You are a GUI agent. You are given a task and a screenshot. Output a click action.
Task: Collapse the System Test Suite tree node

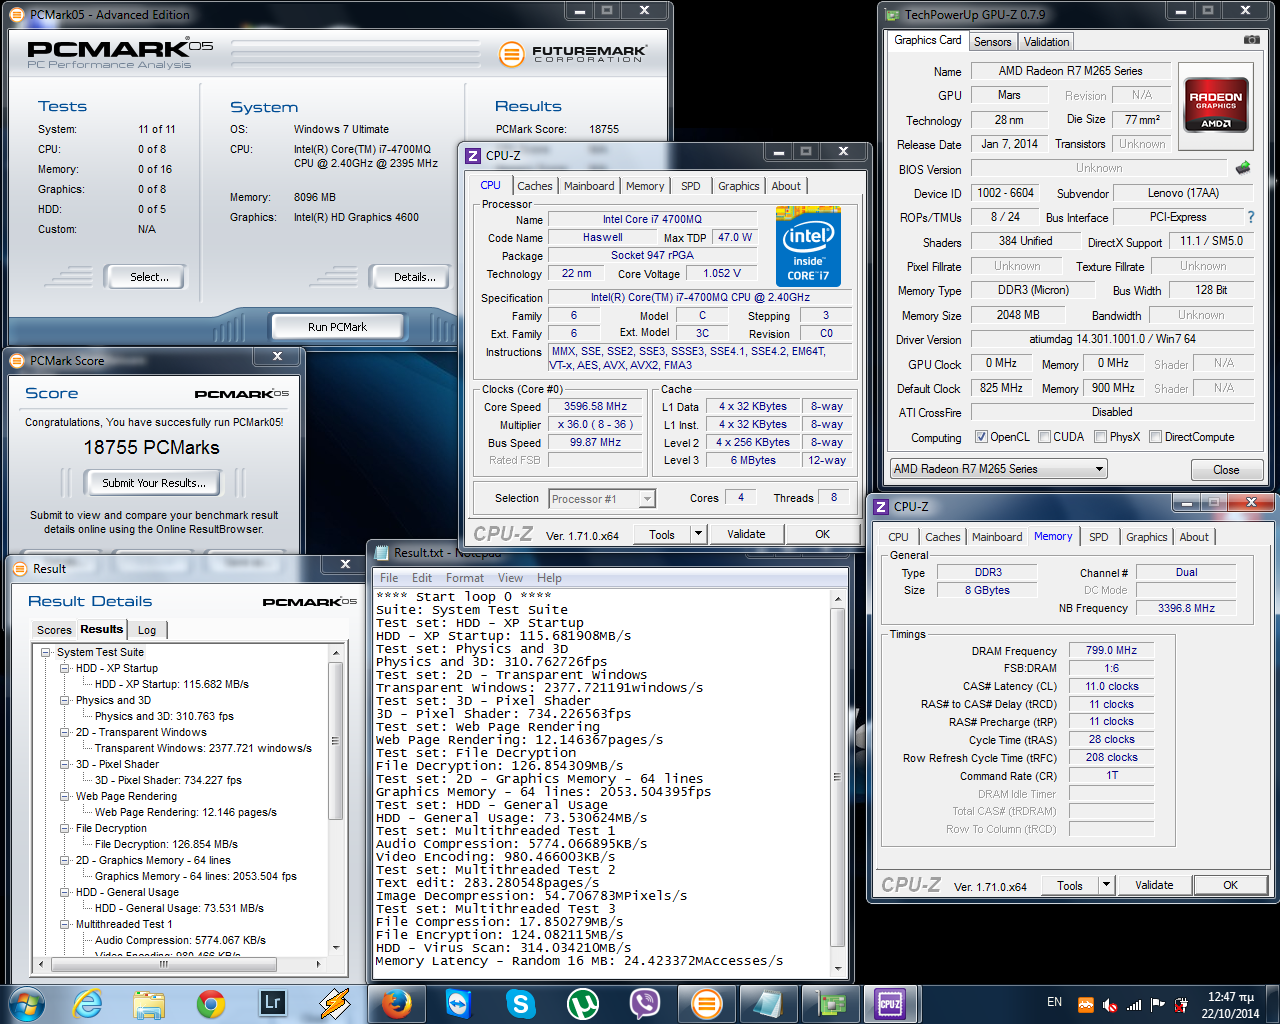point(46,652)
